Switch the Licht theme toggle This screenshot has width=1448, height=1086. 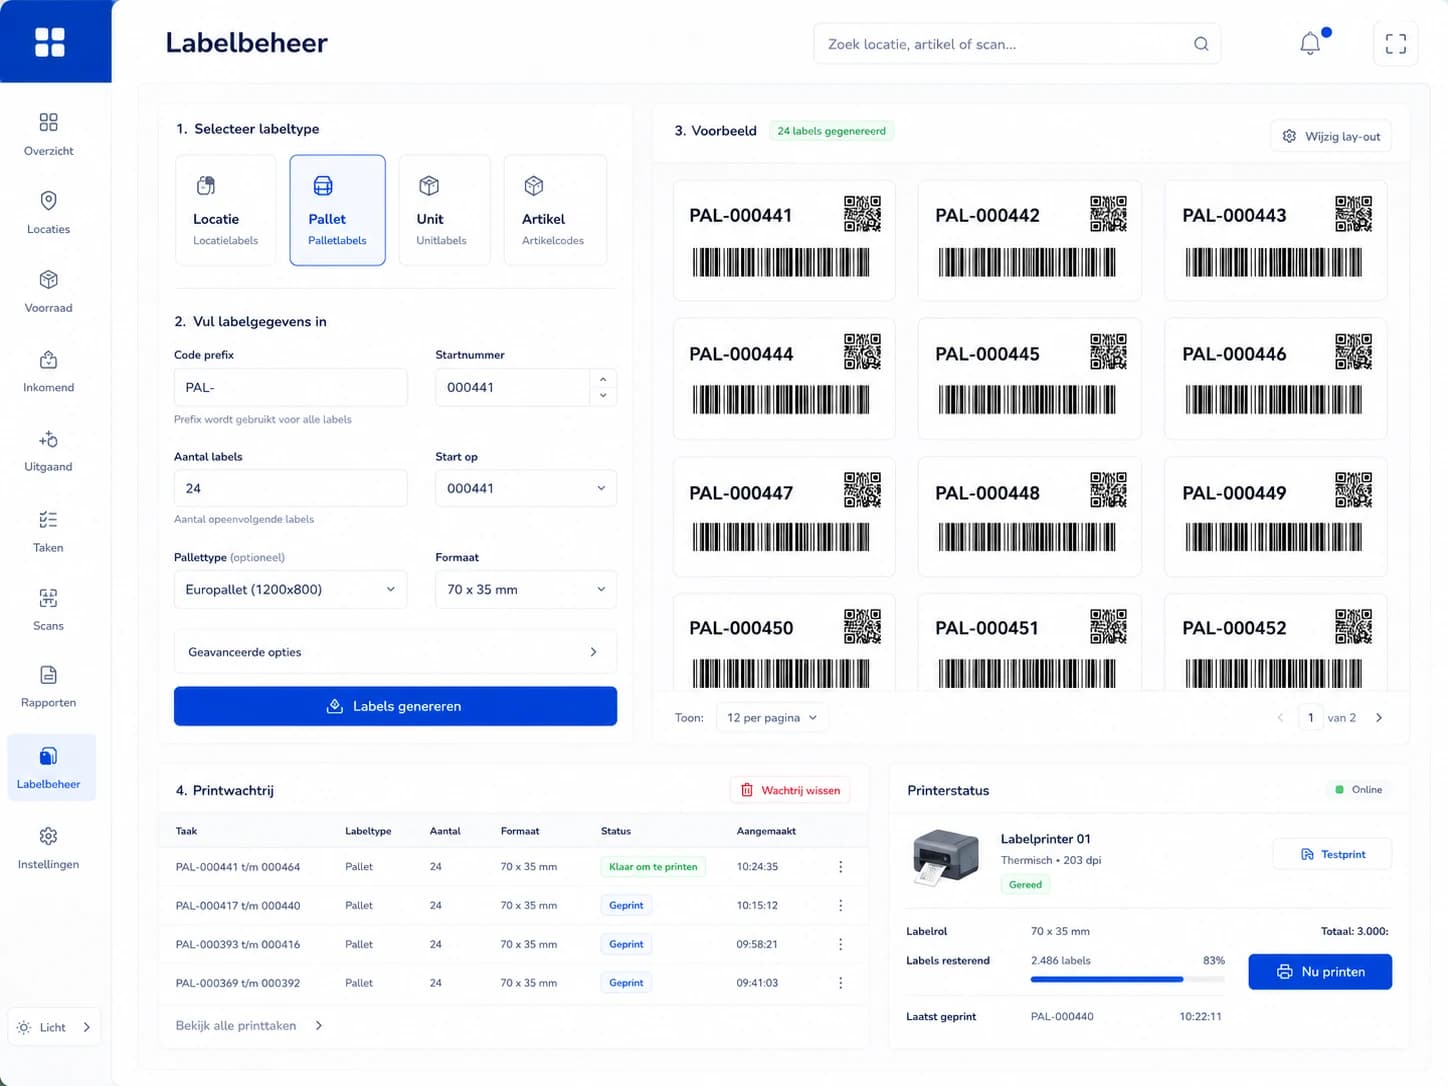[x=54, y=1027]
